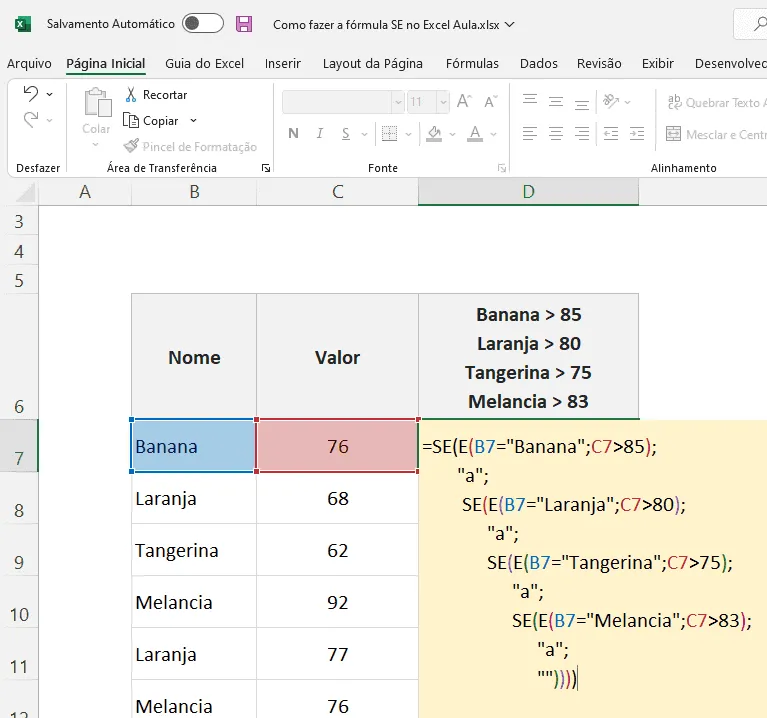Open the Inserir tab
The height and width of the screenshot is (718, 767).
click(283, 64)
